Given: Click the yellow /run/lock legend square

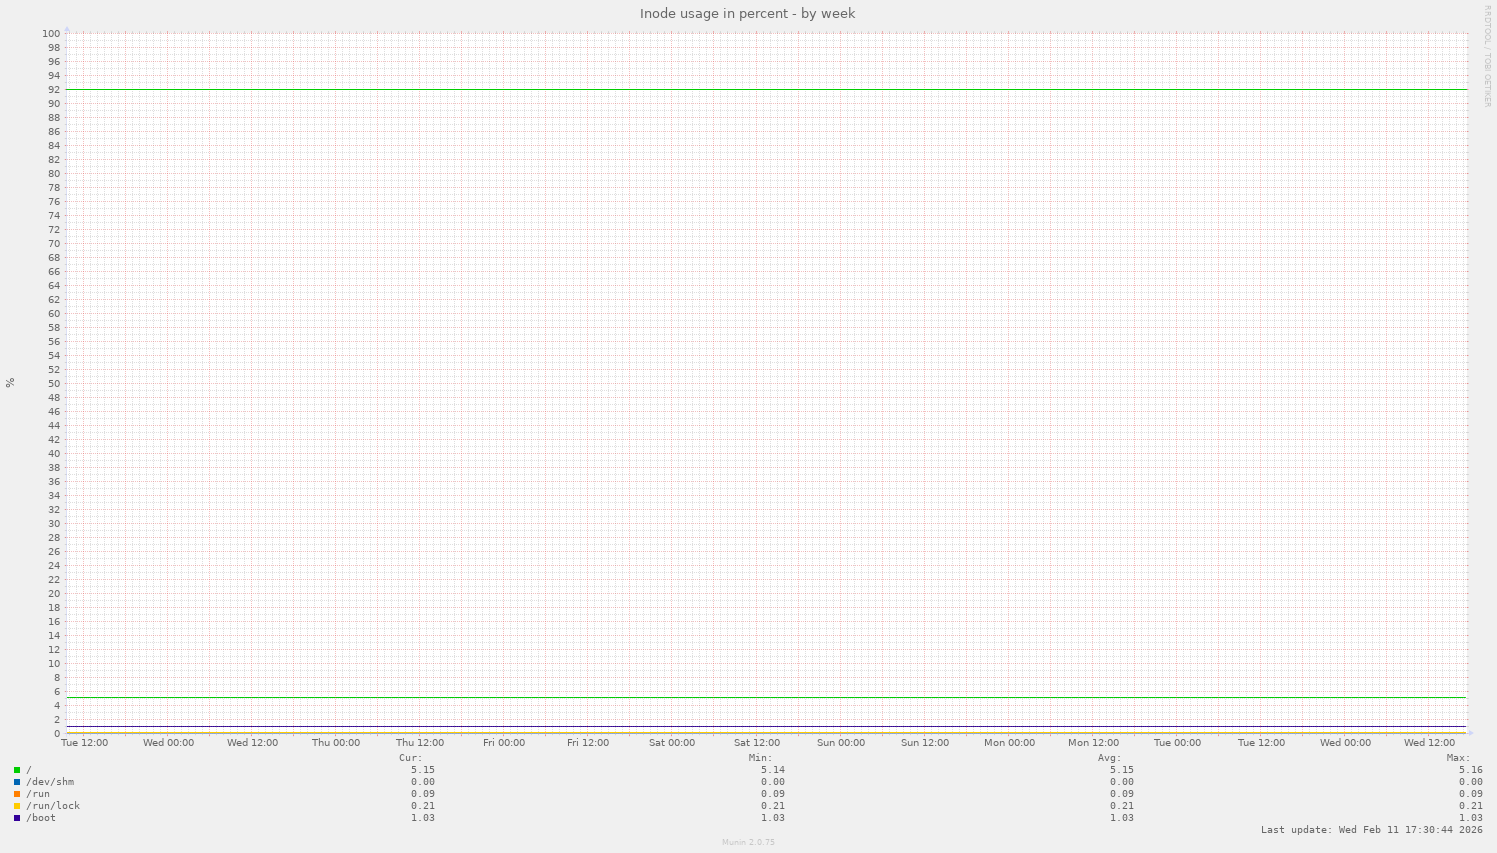Looking at the screenshot, I should tap(16, 805).
